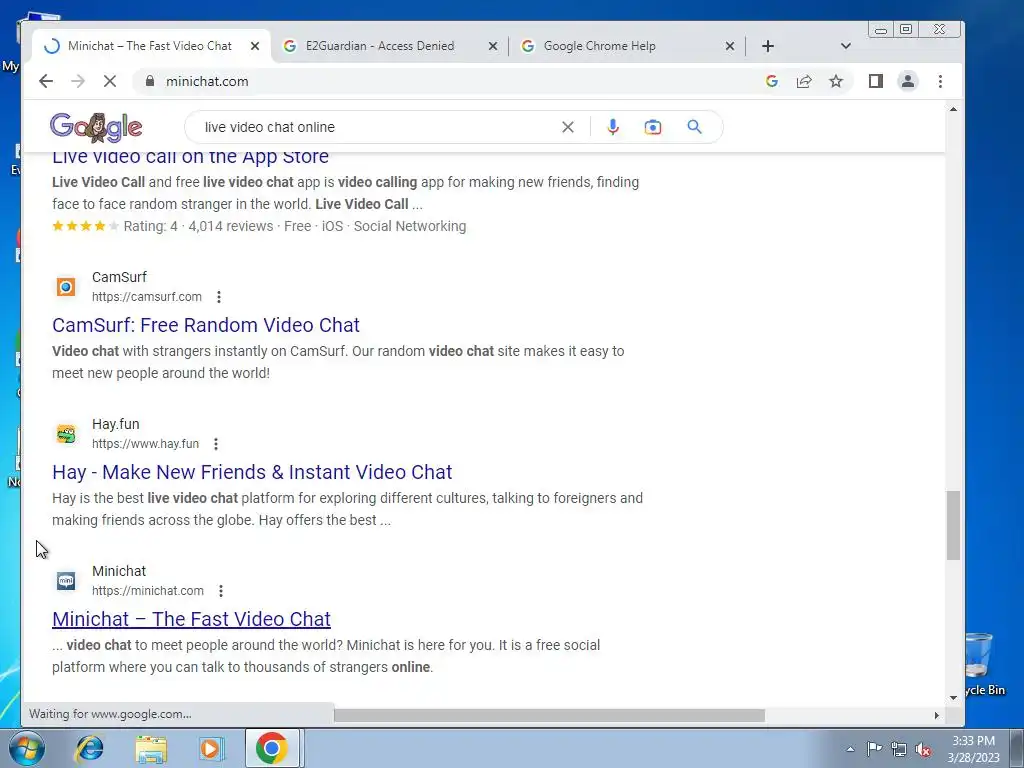Click the horizontal scrollbar thumb
This screenshot has height=768, width=1024.
[x=549, y=715]
